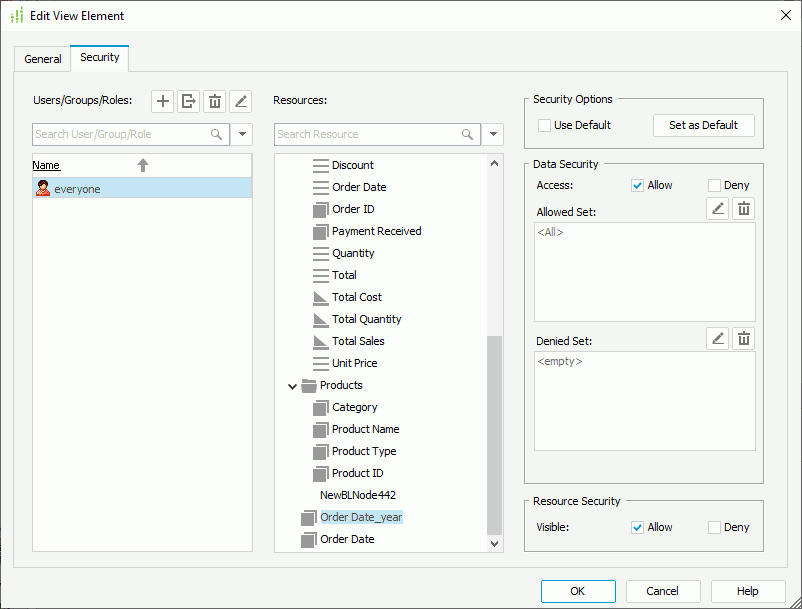Clear the Allowed Set with trash icon
This screenshot has height=609, width=802.
tap(743, 208)
